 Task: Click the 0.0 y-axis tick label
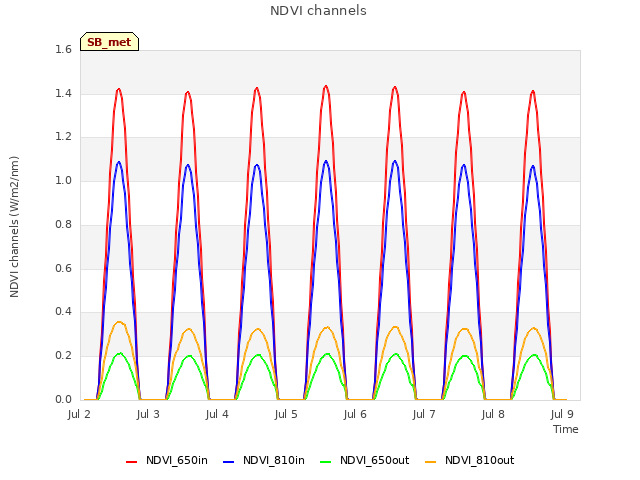(x=63, y=399)
